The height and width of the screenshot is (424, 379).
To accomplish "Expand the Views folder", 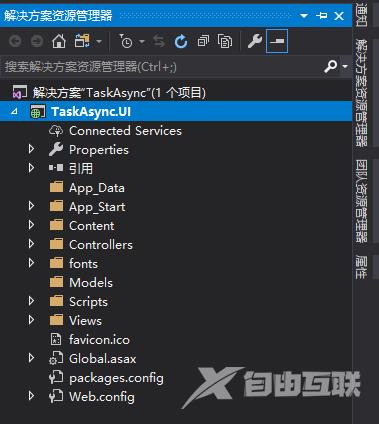I will click(31, 320).
